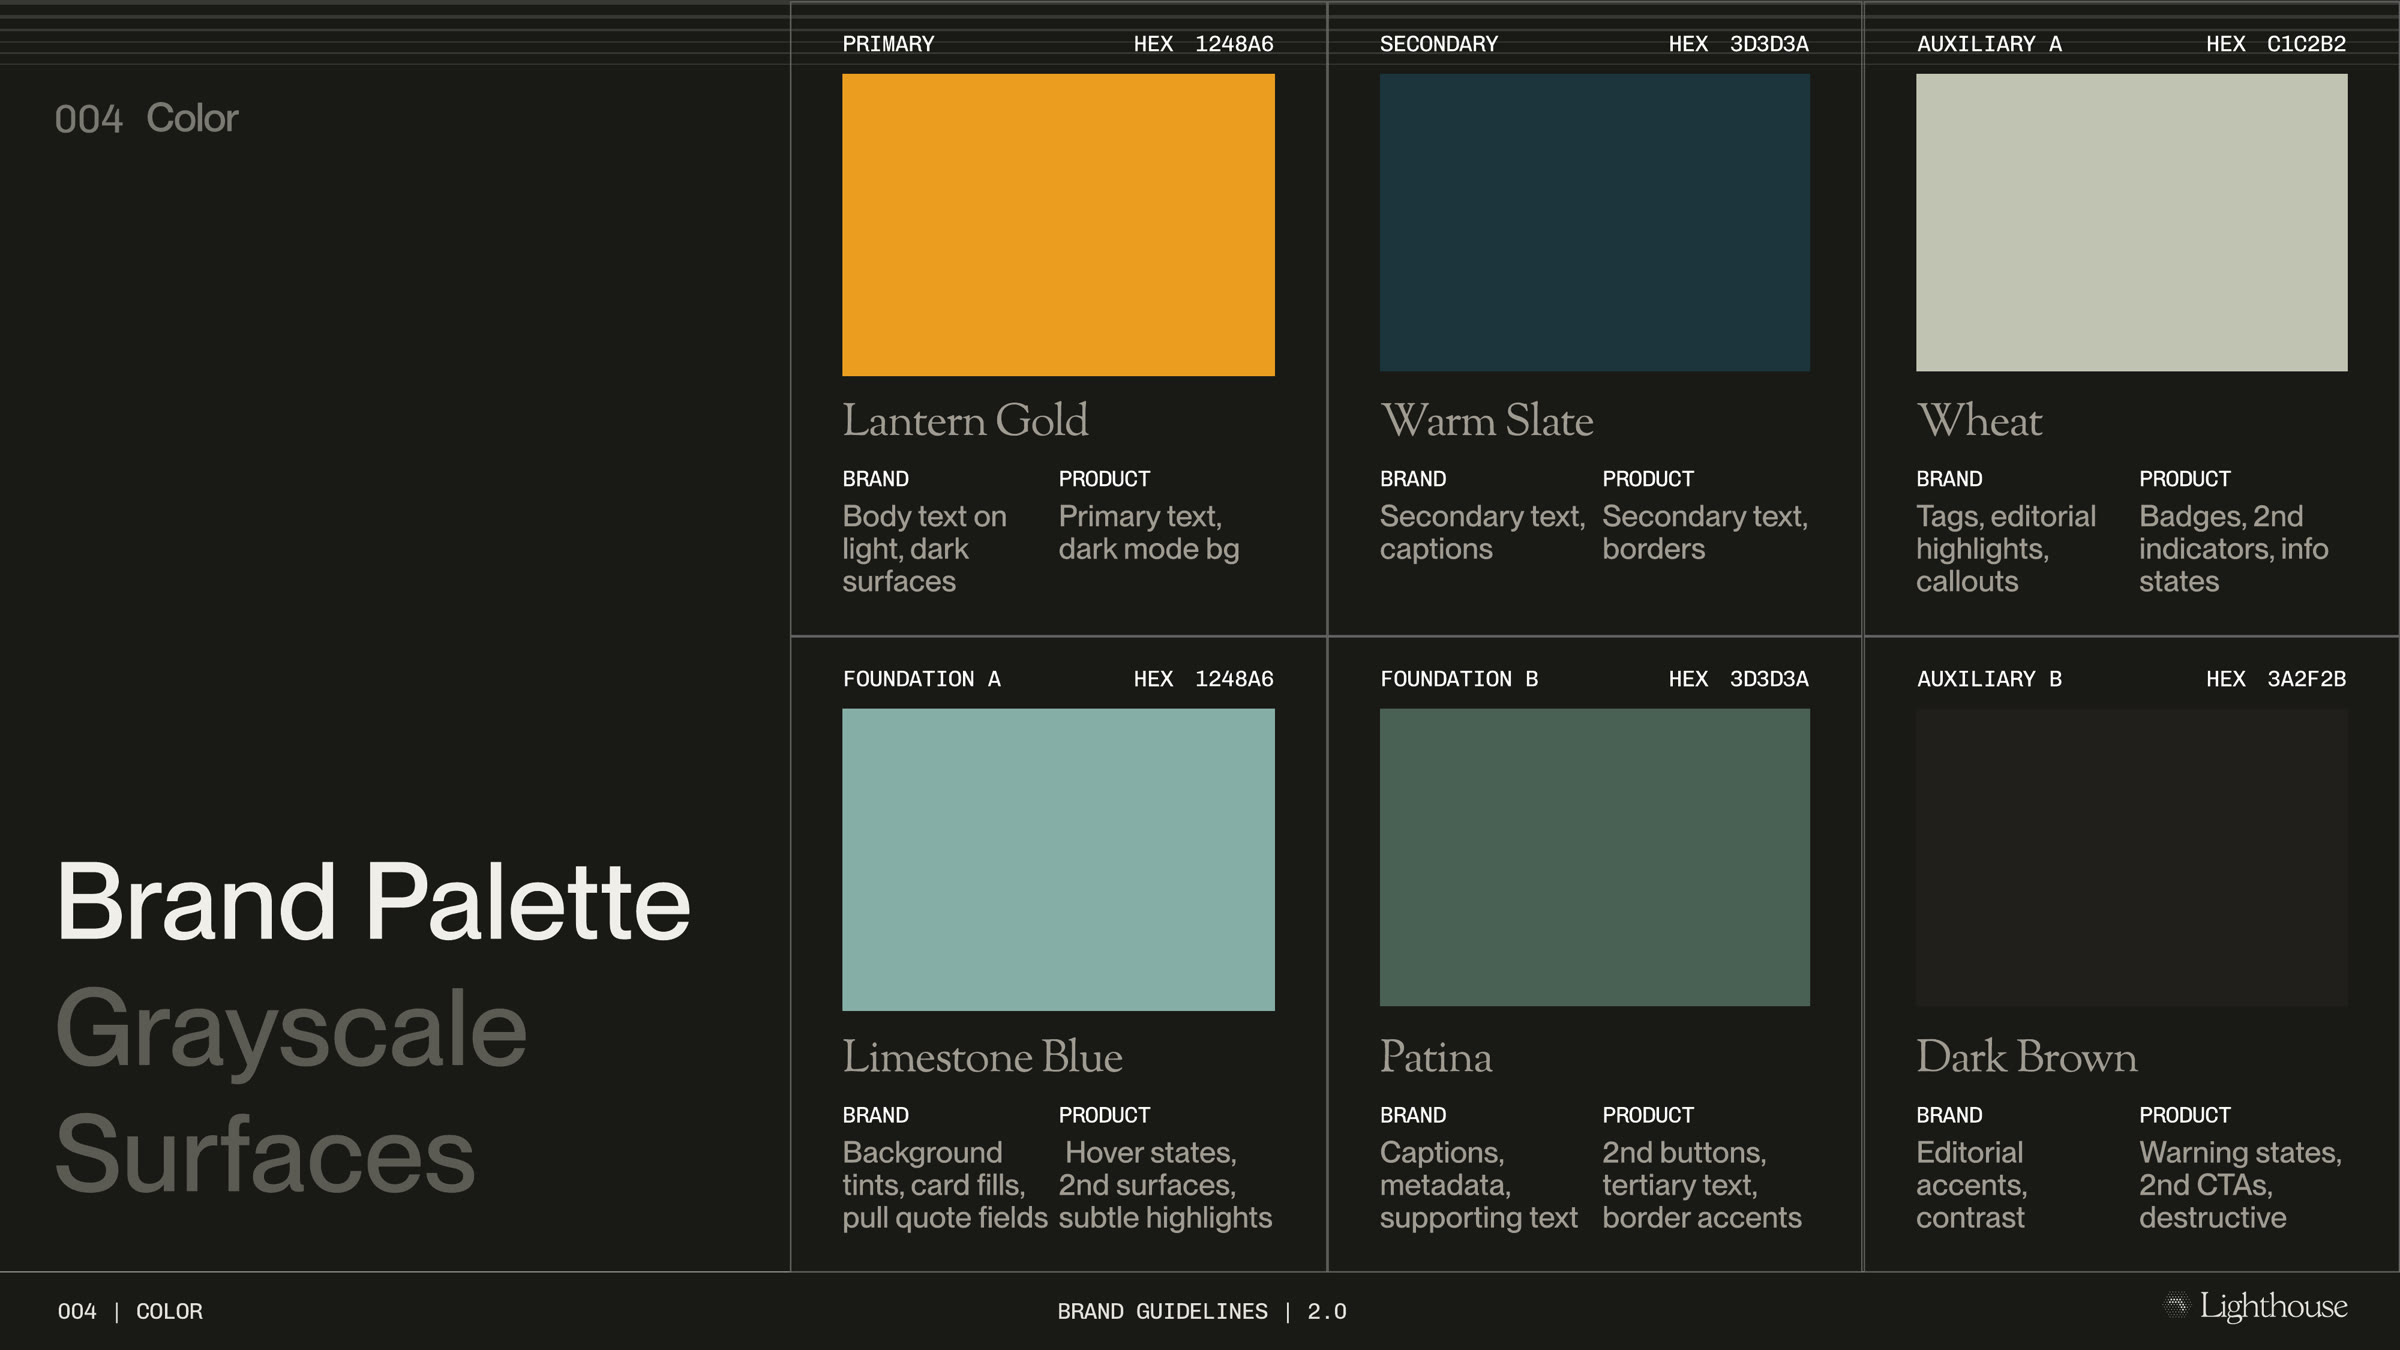Click the 'Surfaces' heading
The image size is (2400, 1350).
[265, 1154]
